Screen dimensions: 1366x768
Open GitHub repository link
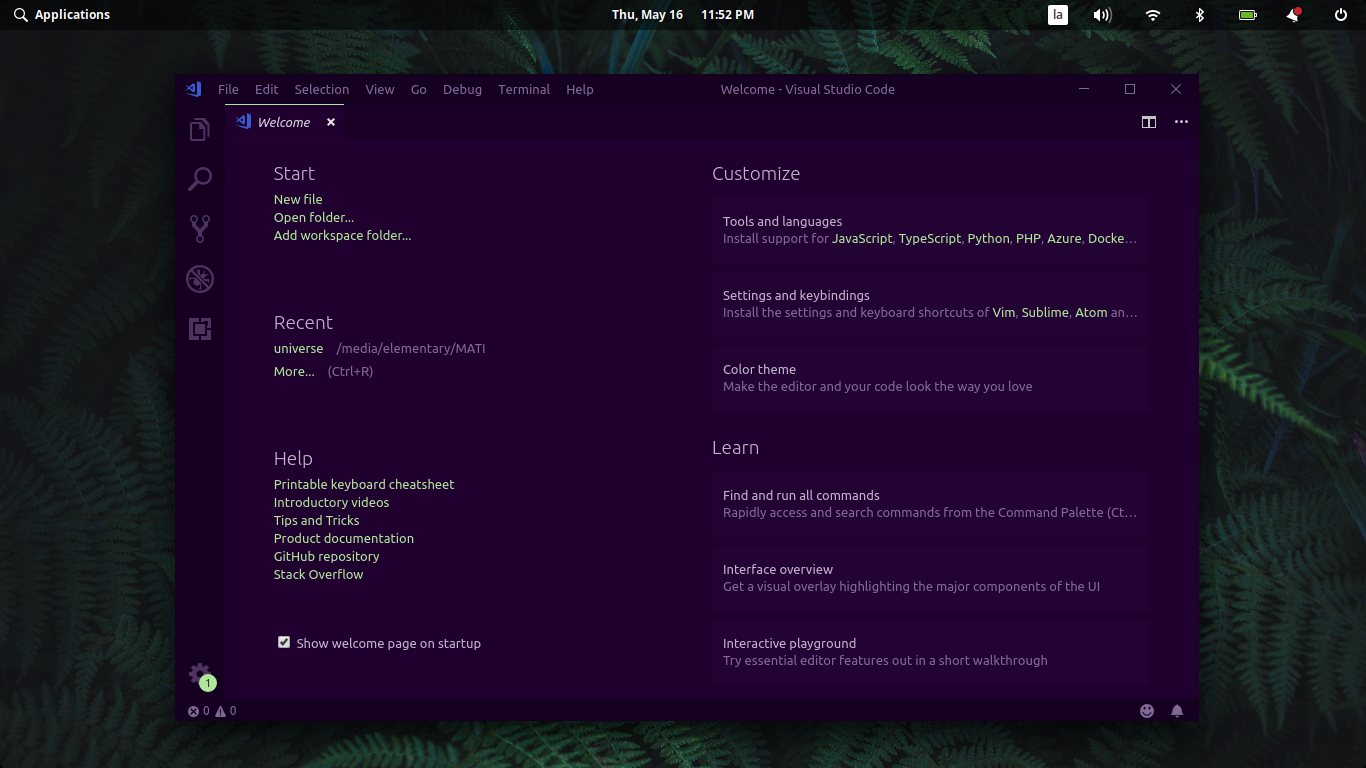pos(327,556)
